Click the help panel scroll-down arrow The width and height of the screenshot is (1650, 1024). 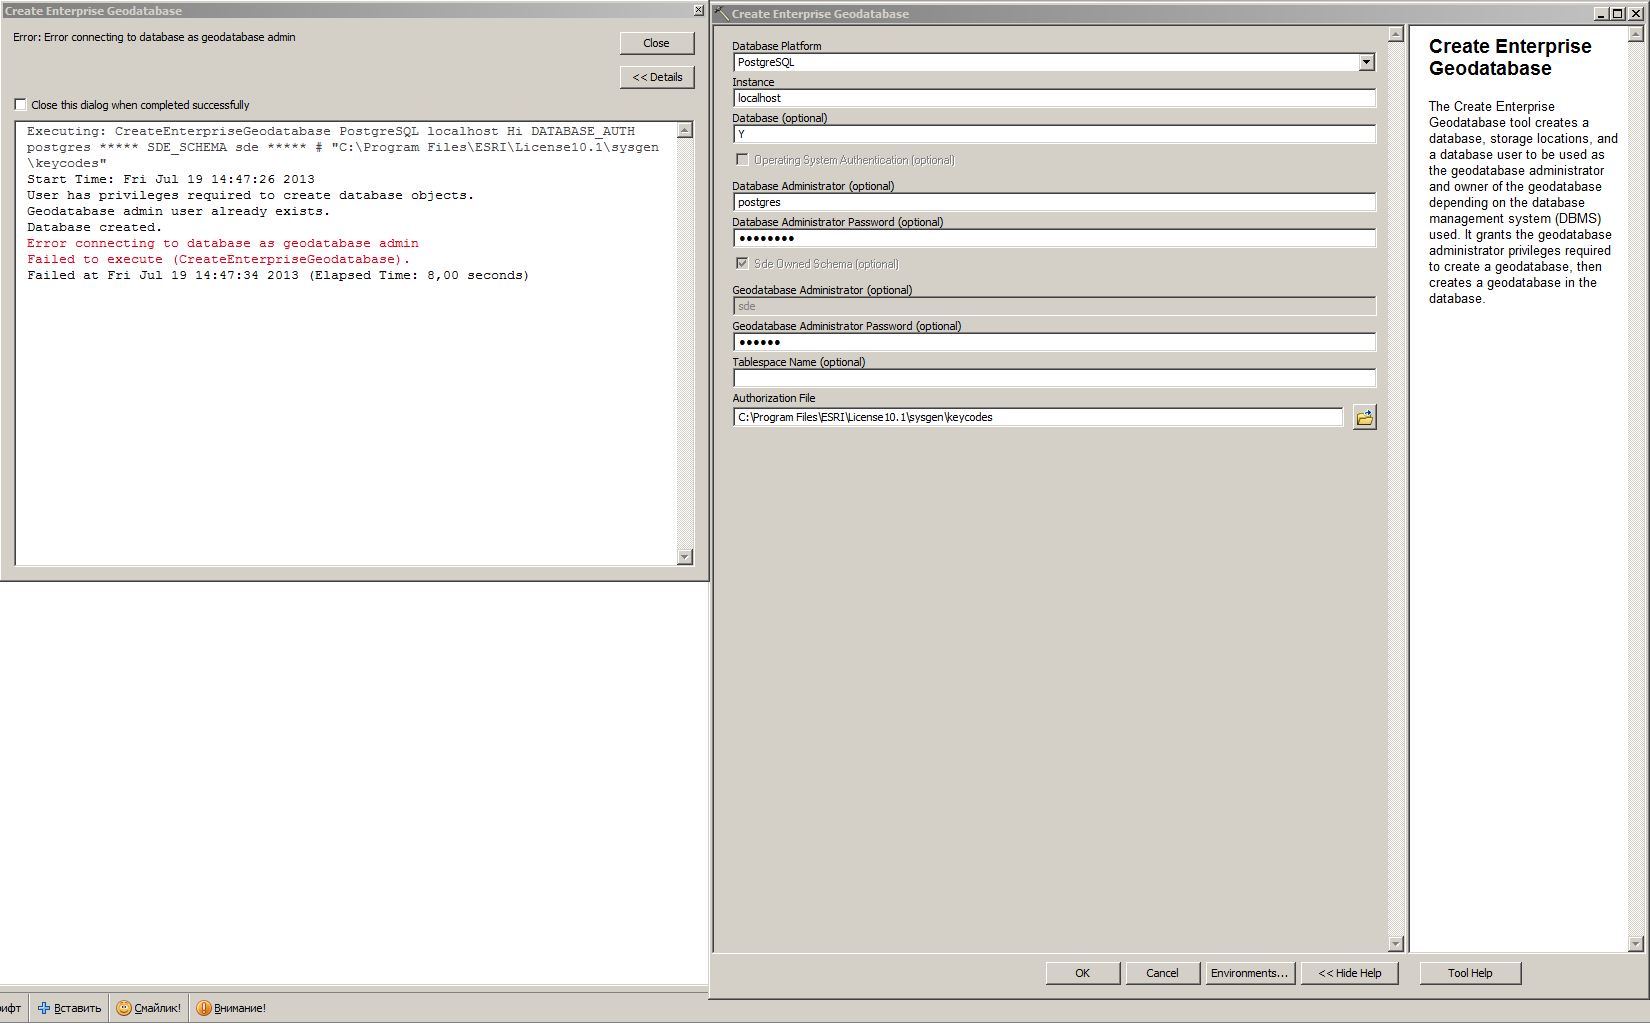[1636, 943]
